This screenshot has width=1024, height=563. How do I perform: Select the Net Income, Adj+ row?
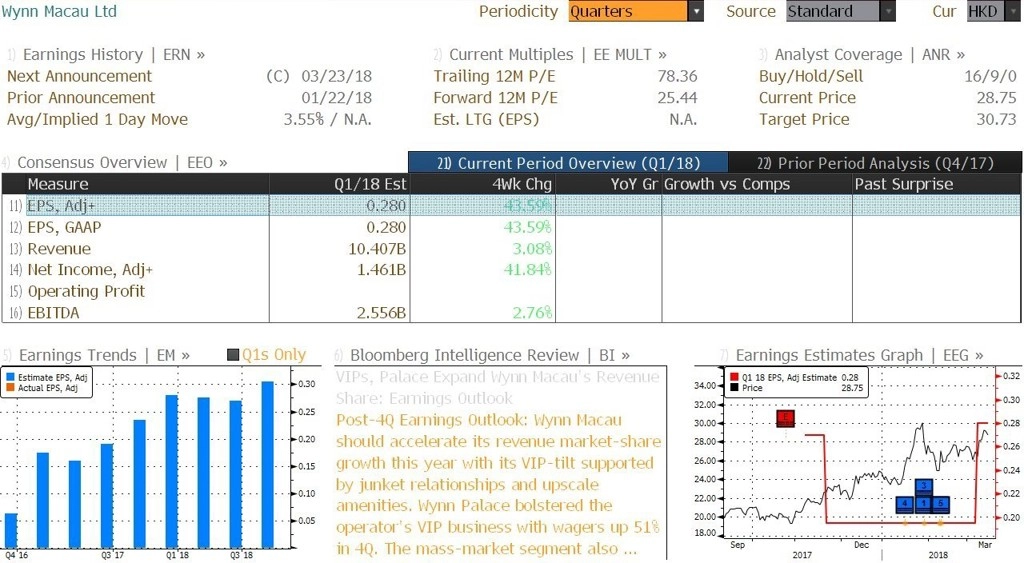[511, 270]
